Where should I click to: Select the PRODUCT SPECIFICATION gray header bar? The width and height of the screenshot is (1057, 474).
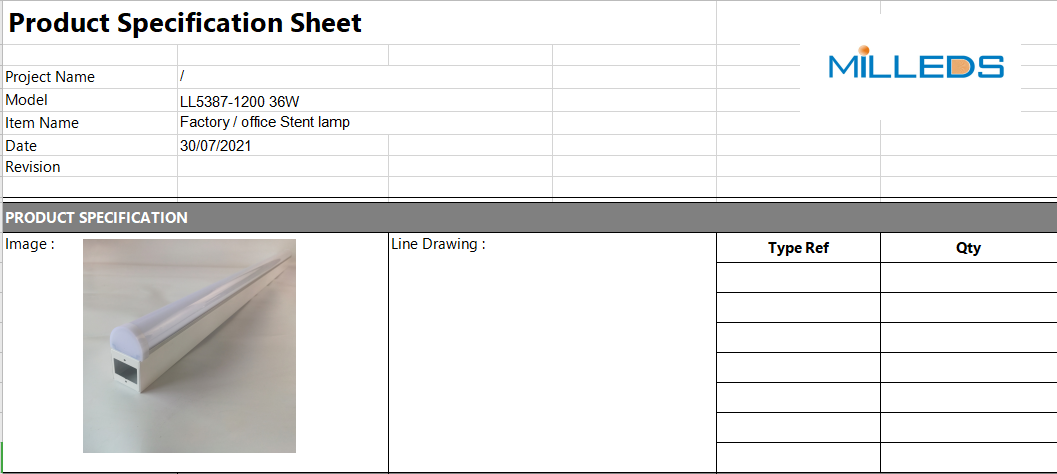click(530, 218)
